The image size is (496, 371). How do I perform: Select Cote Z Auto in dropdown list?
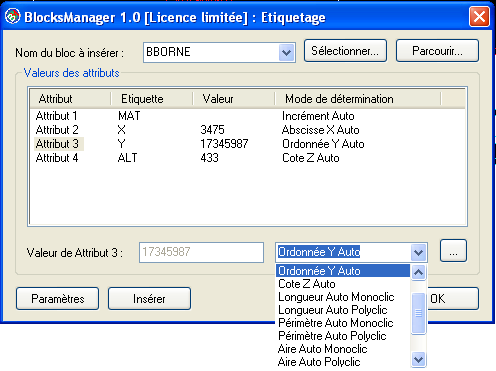[343, 284]
